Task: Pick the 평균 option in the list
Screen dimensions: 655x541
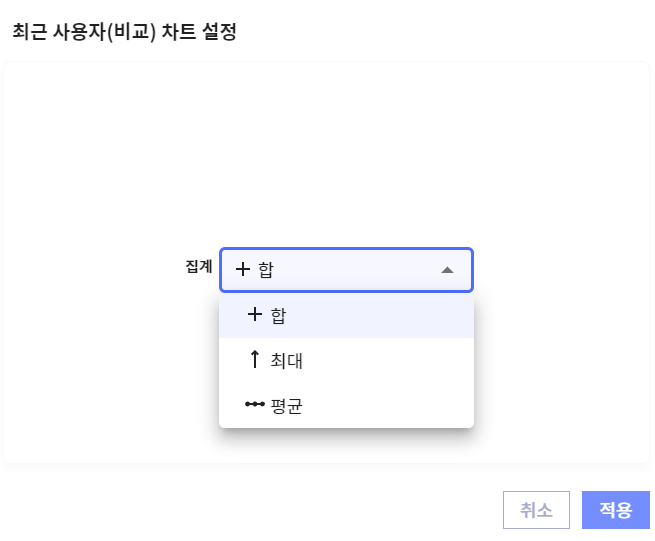Action: 346,405
